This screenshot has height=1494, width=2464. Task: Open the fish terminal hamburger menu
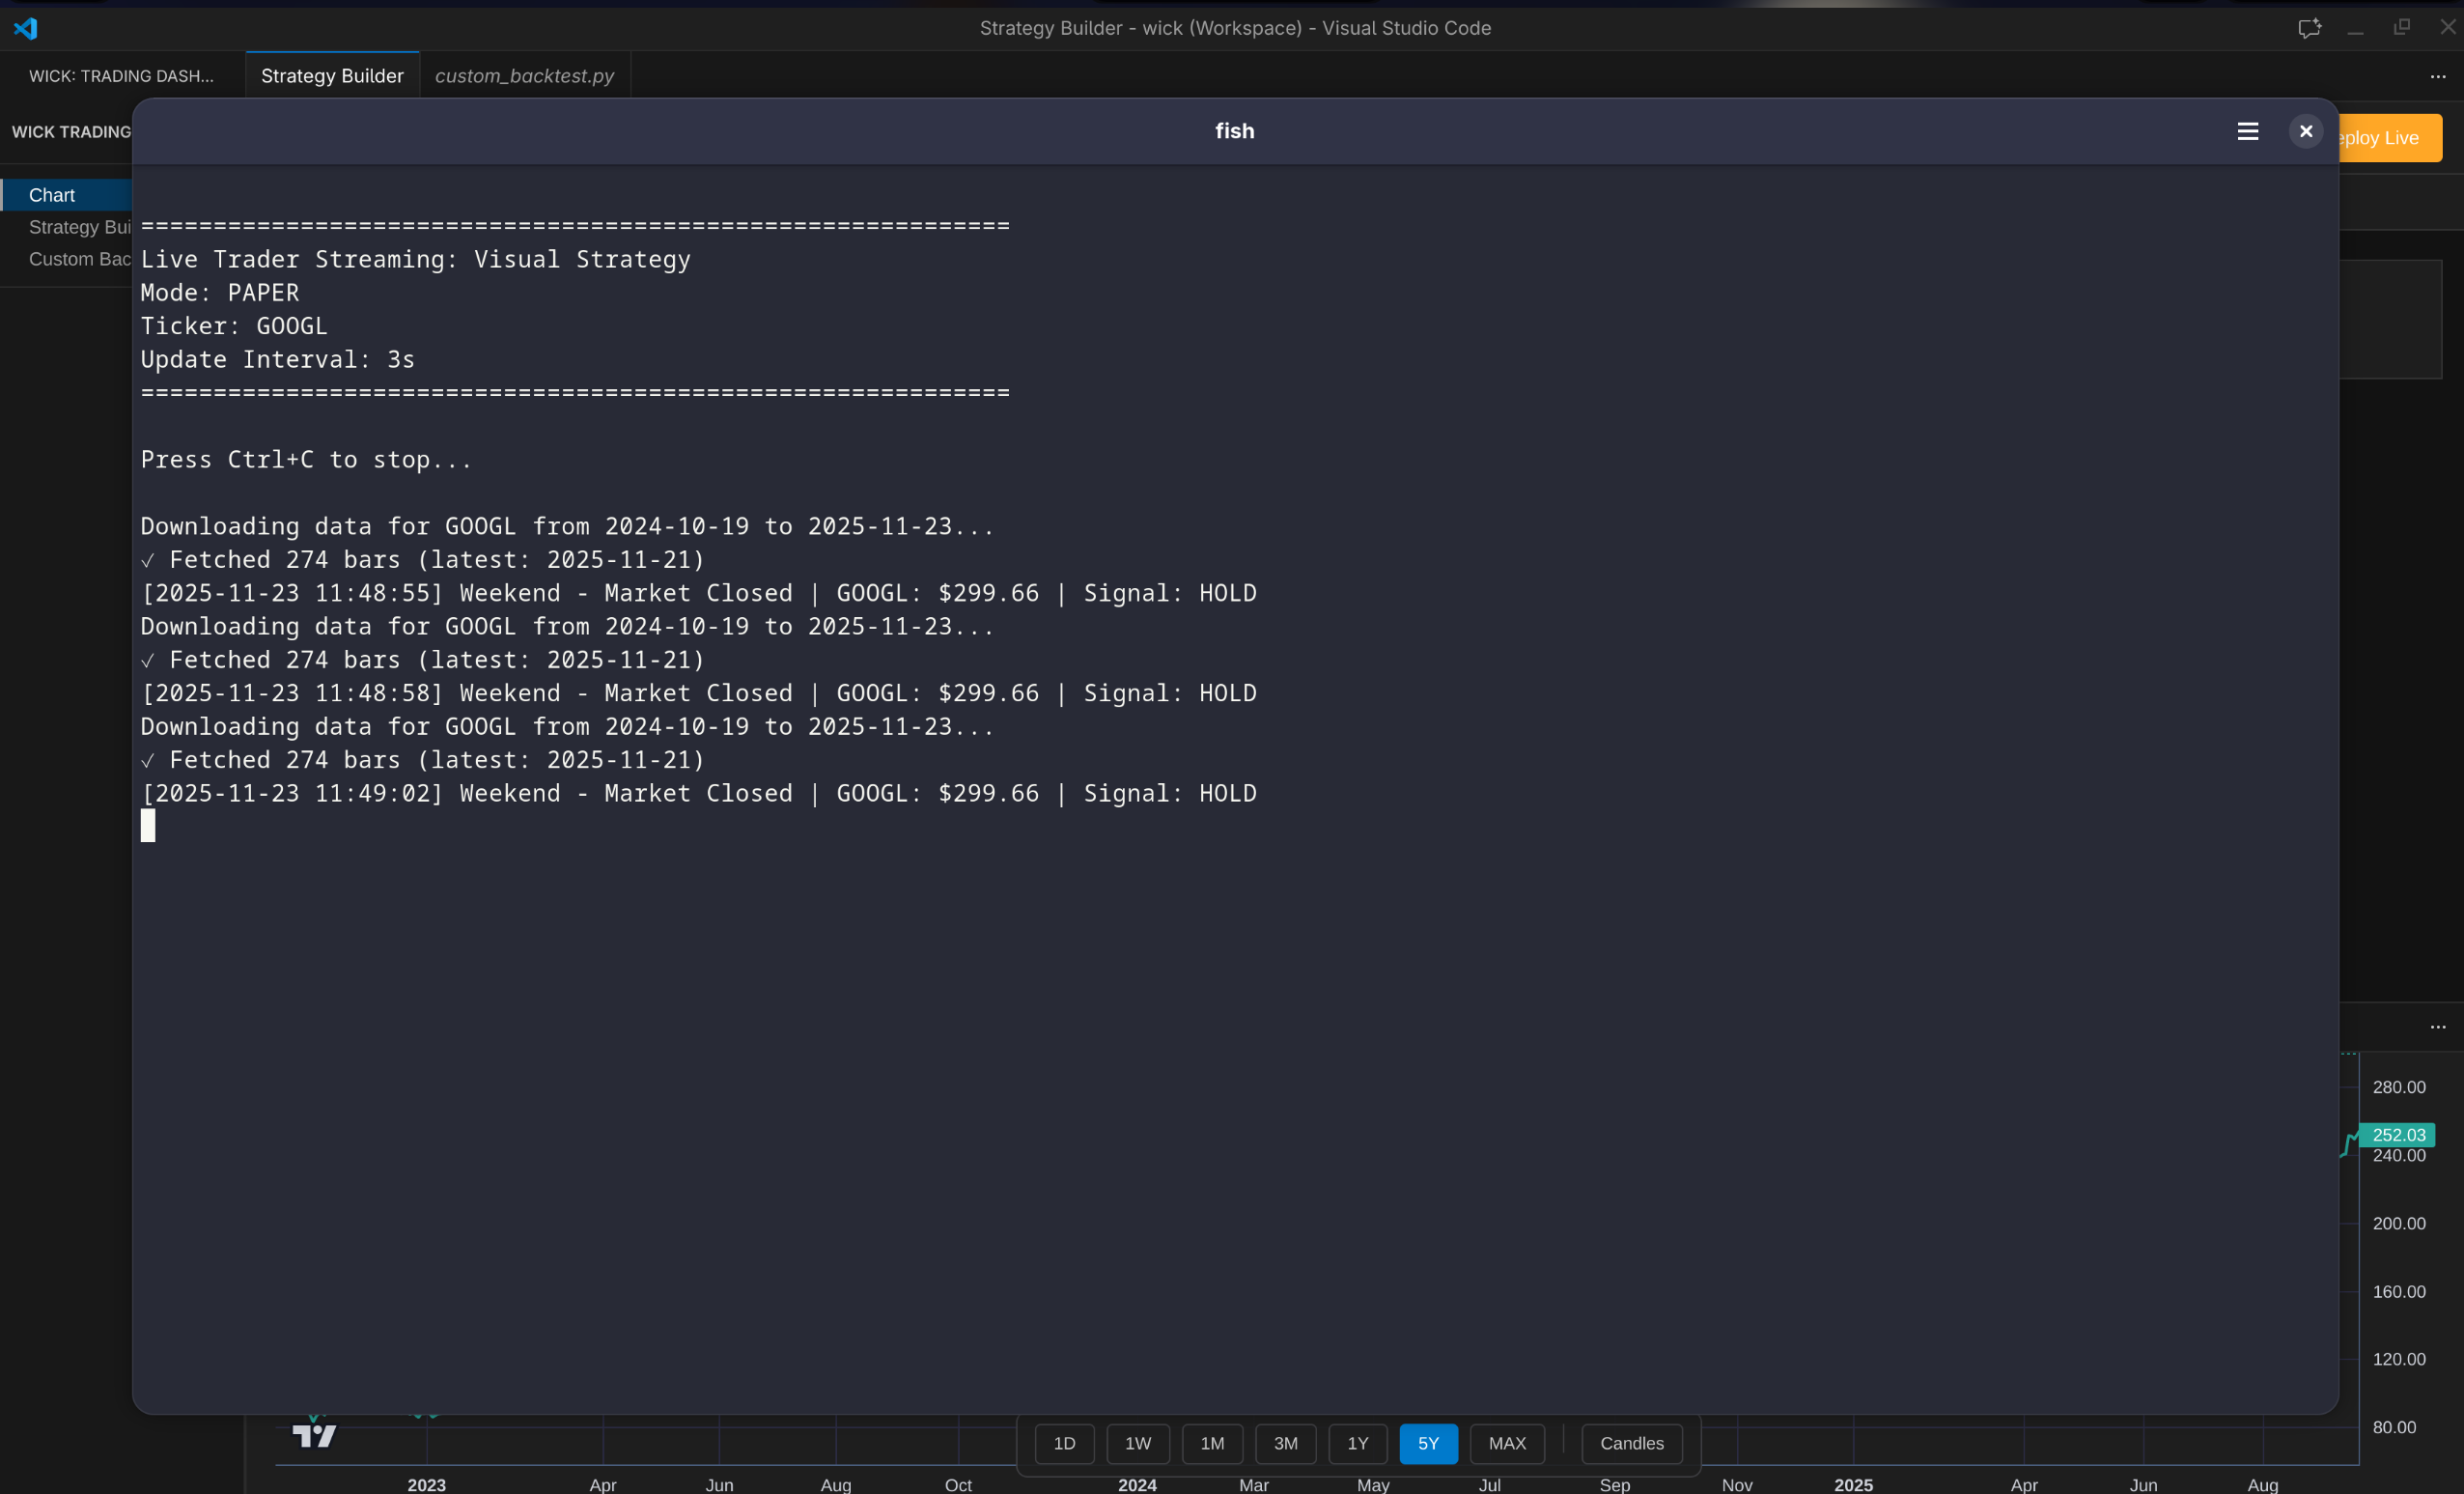2247,131
